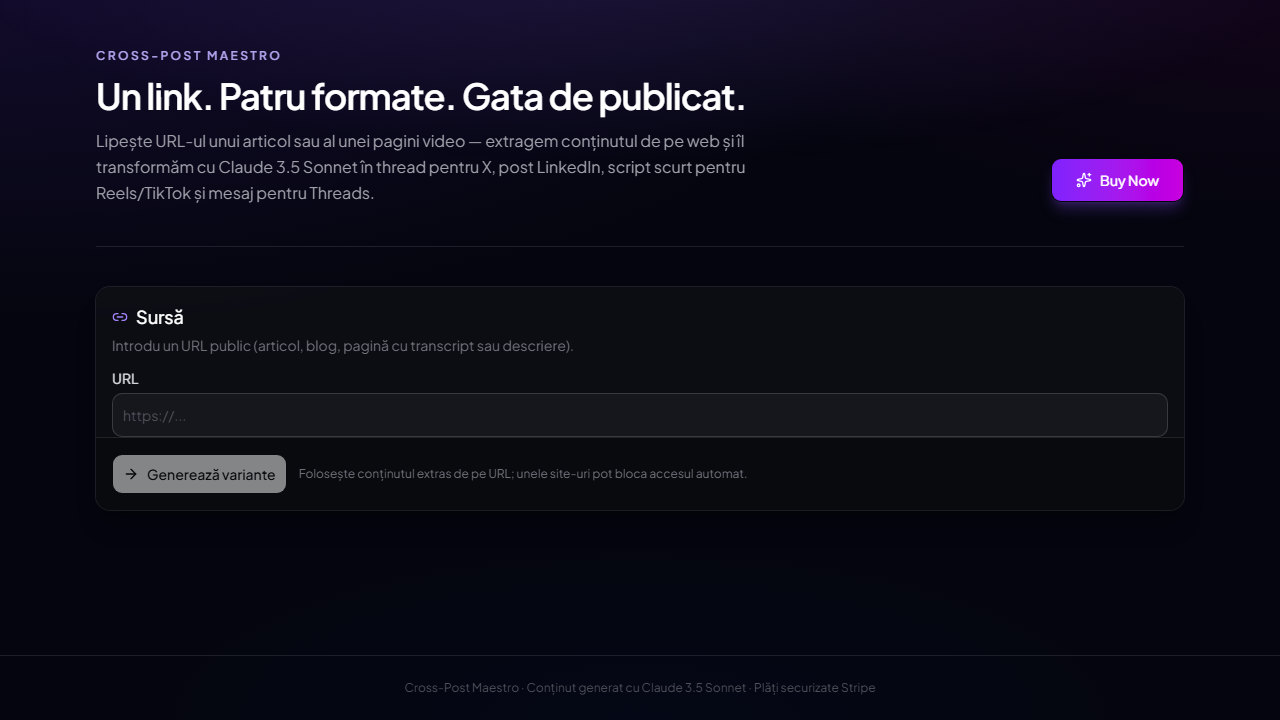
Task: Click the Sursă heading text
Action: (x=160, y=317)
